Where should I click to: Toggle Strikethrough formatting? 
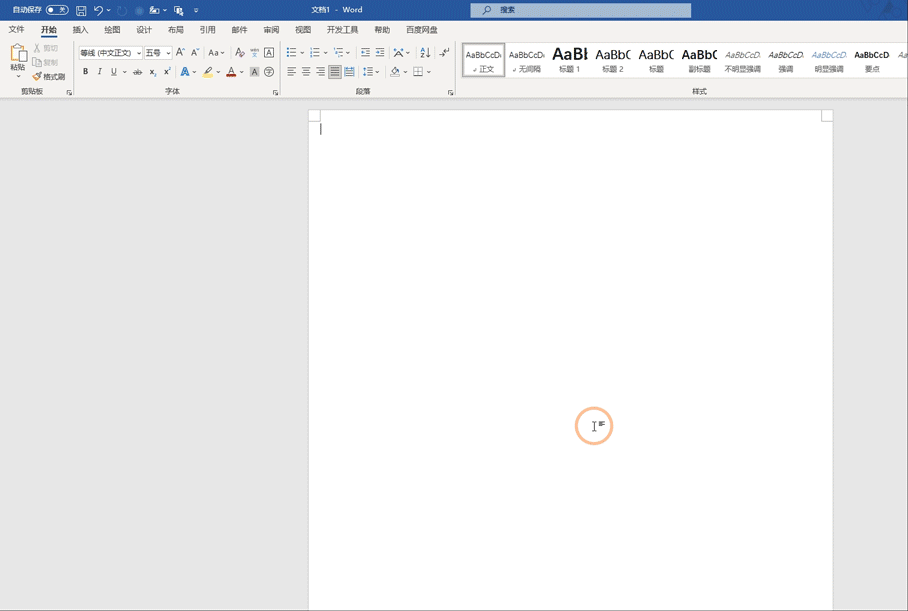[137, 72]
